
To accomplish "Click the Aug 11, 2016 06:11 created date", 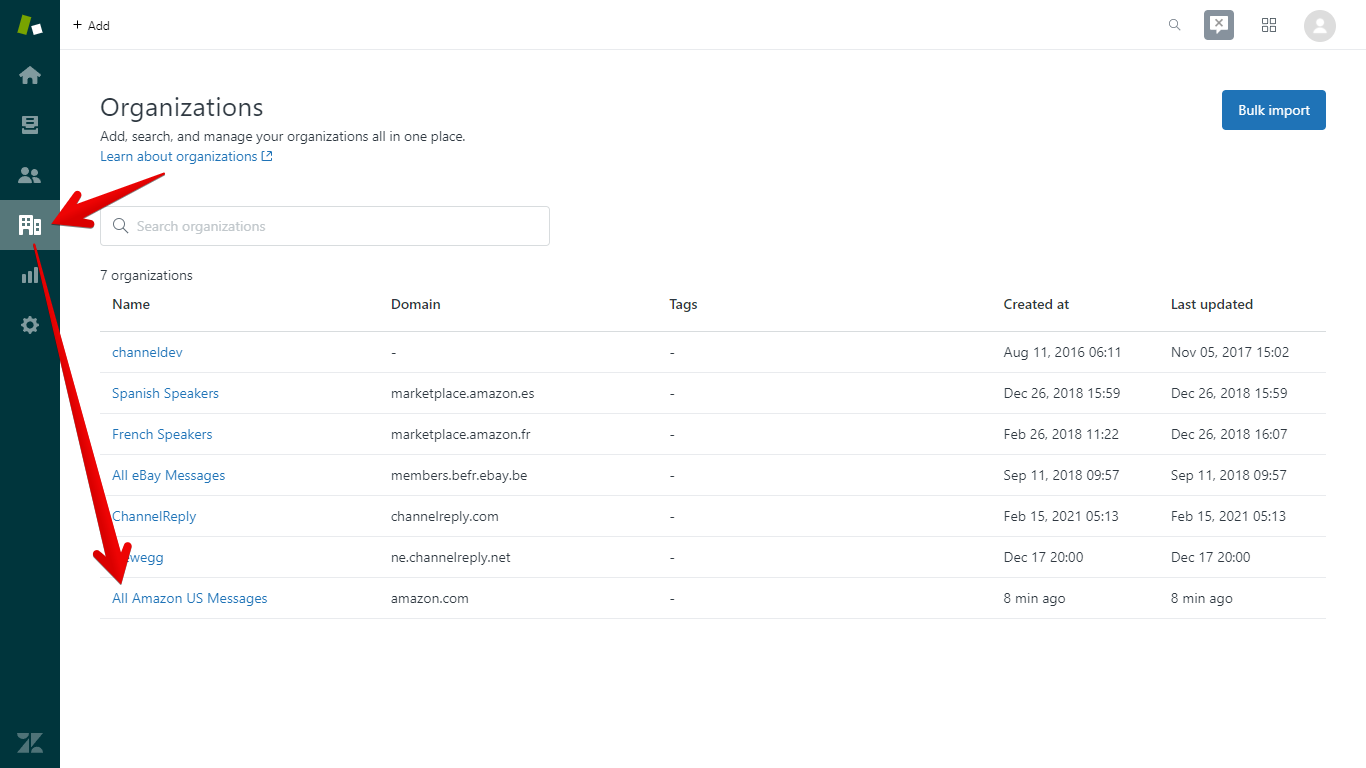I will point(1063,352).
